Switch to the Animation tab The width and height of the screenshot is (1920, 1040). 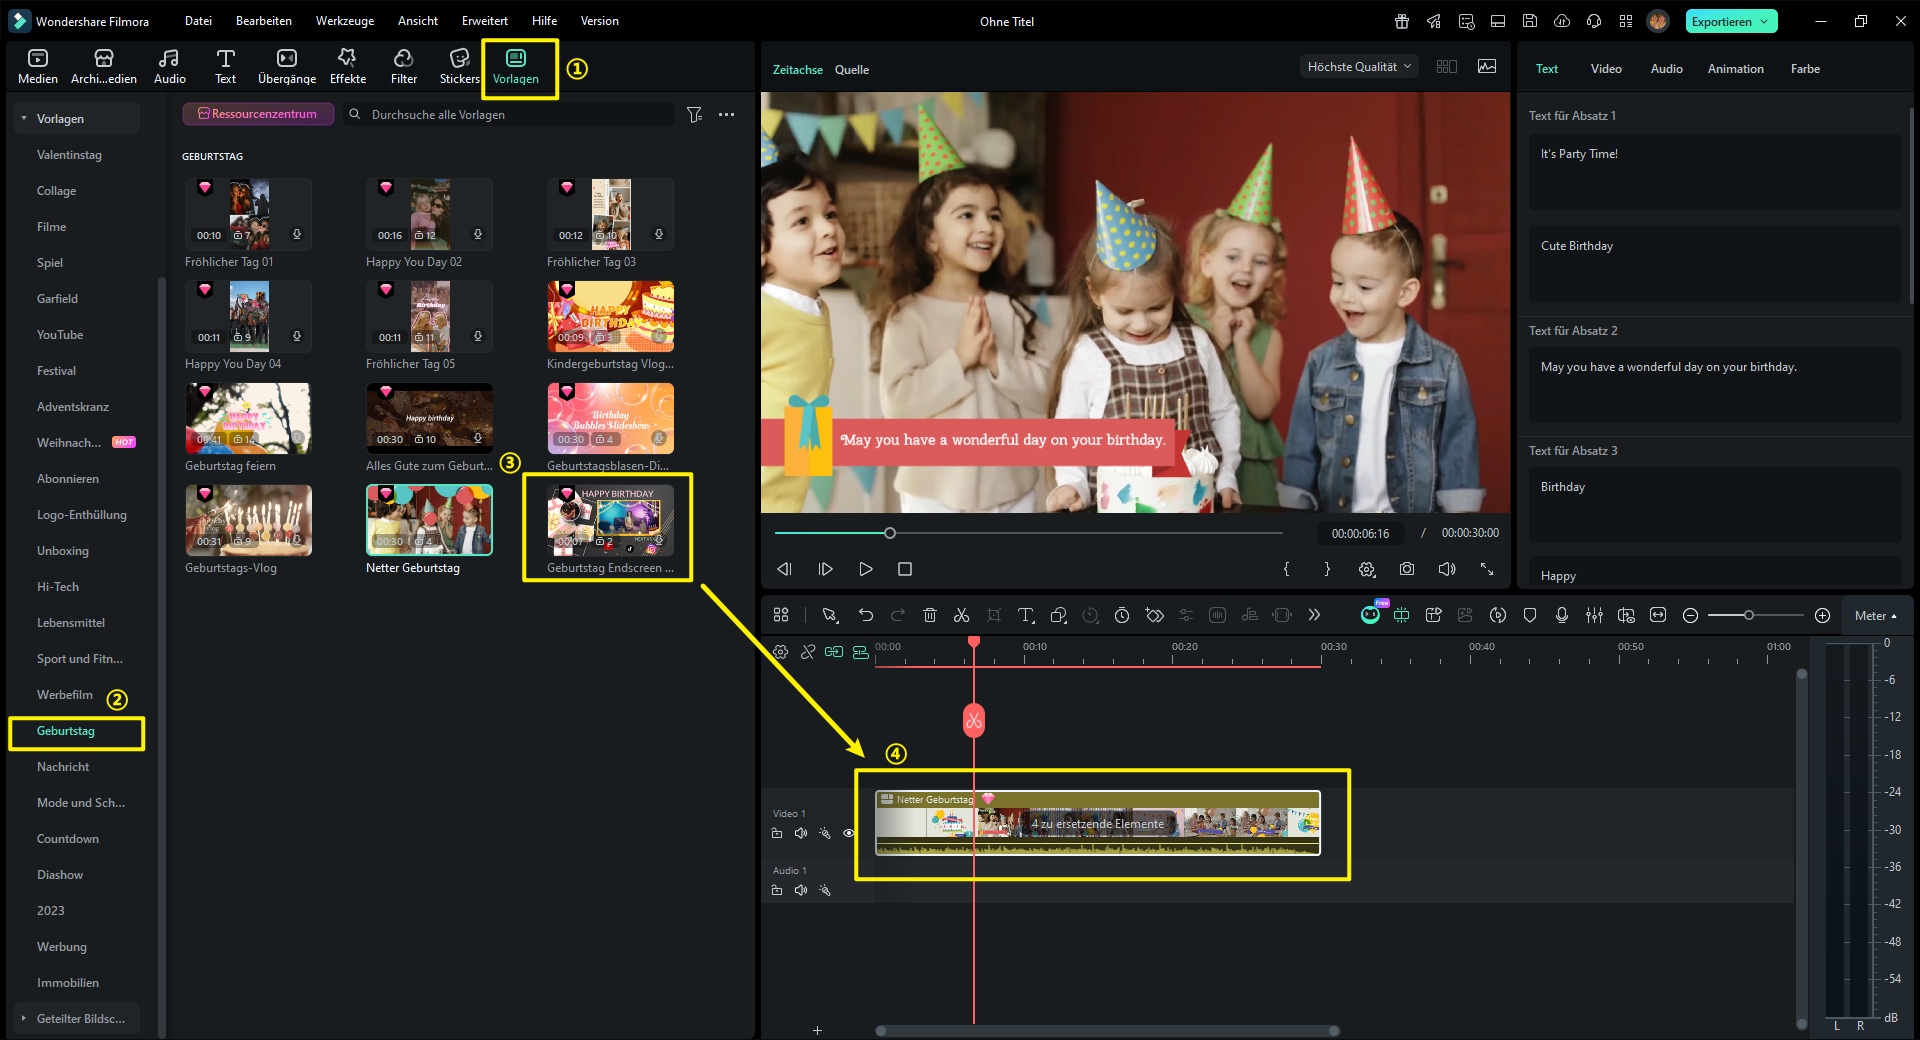pos(1735,69)
